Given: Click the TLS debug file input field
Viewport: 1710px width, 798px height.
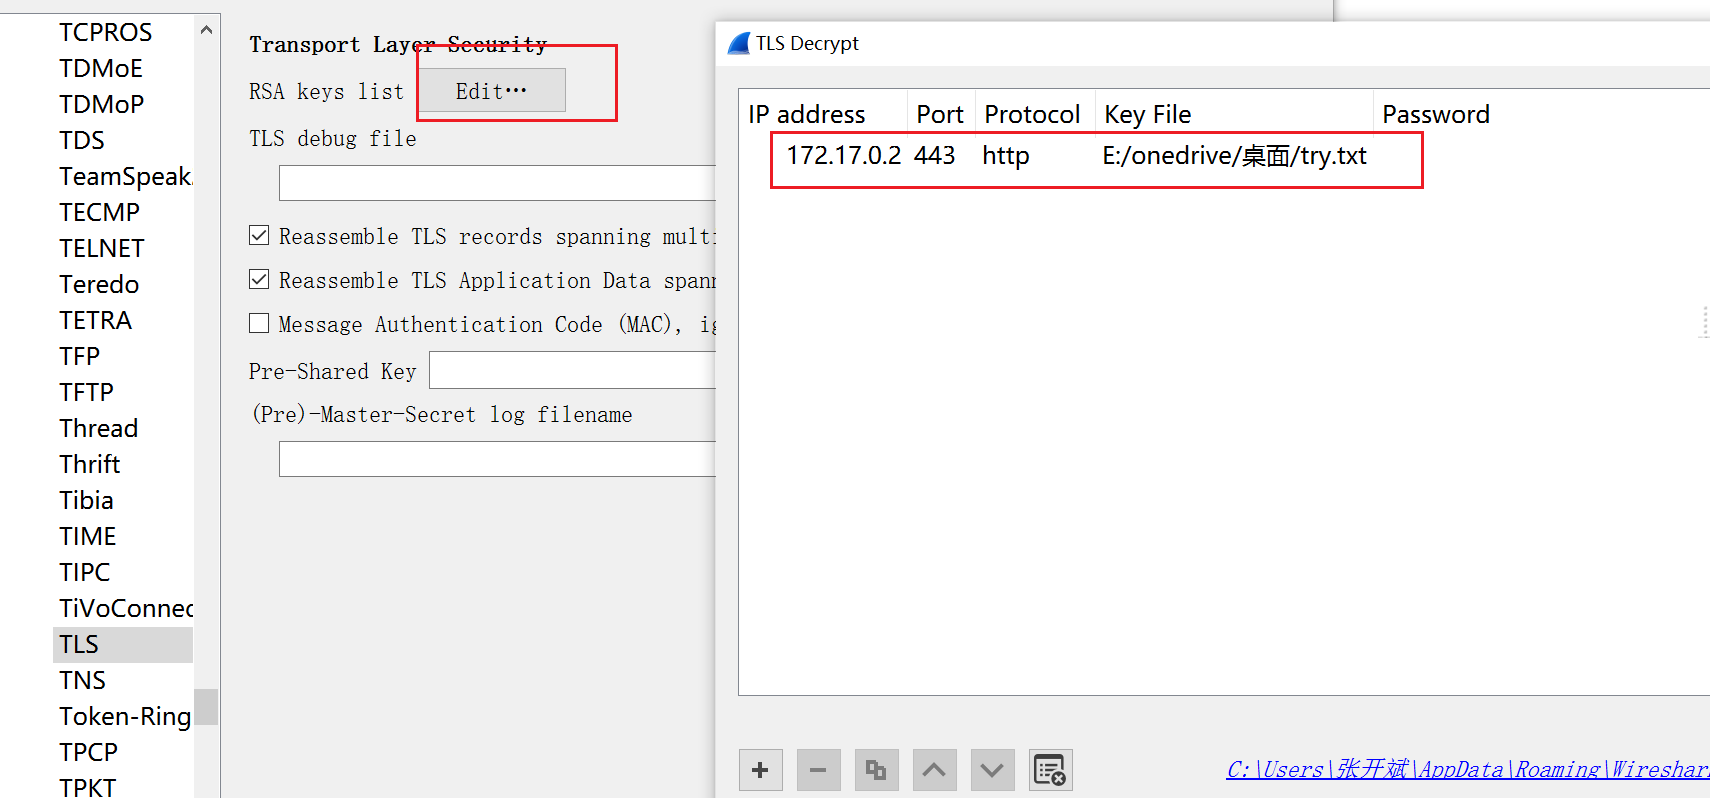Looking at the screenshot, I should coord(497,183).
